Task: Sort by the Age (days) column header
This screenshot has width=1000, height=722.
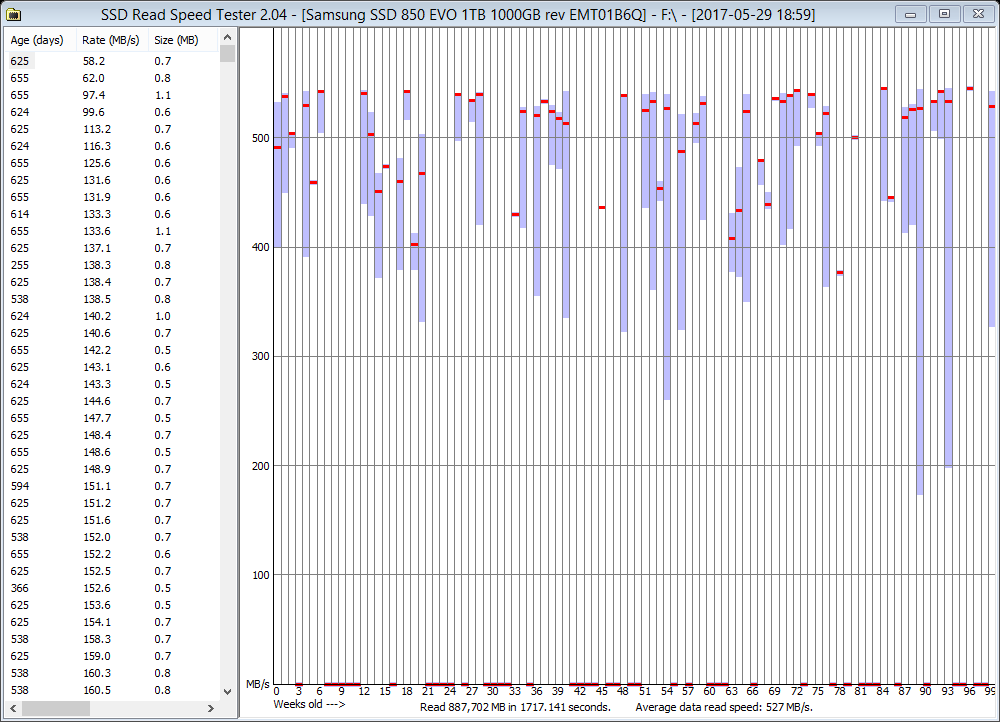Action: click(x=37, y=40)
